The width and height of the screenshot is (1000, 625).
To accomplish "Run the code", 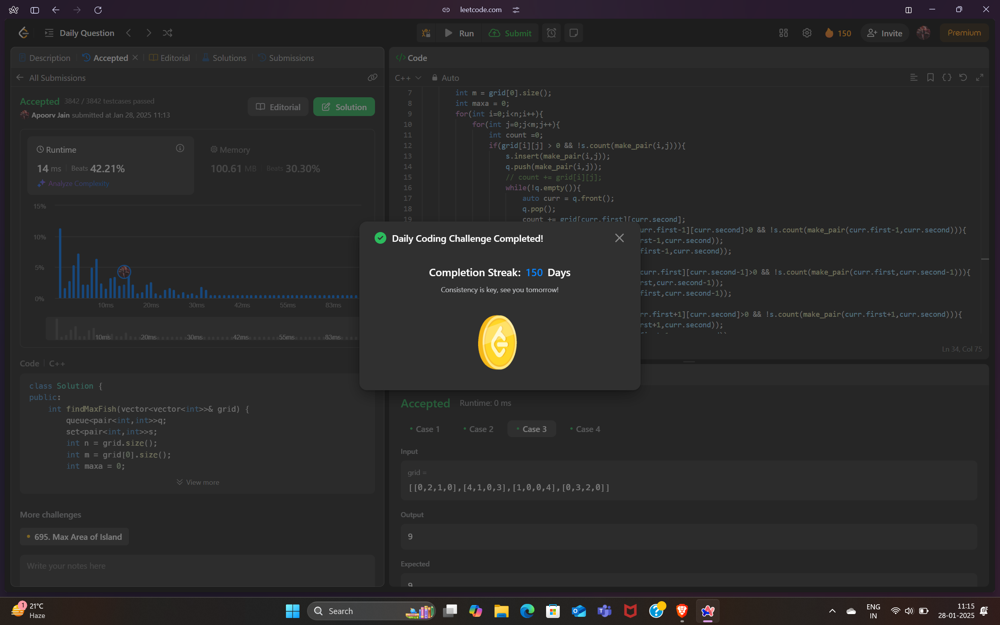I will (459, 33).
